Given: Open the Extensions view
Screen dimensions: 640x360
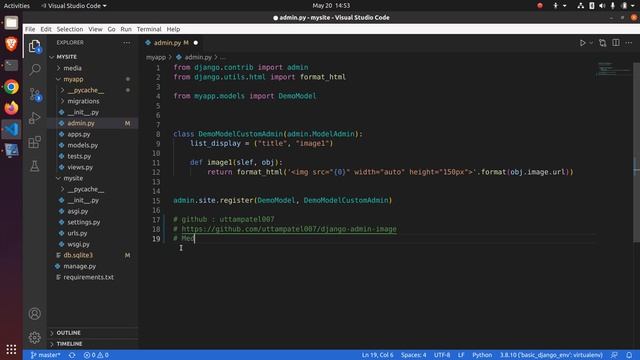Looking at the screenshot, I should [x=35, y=142].
